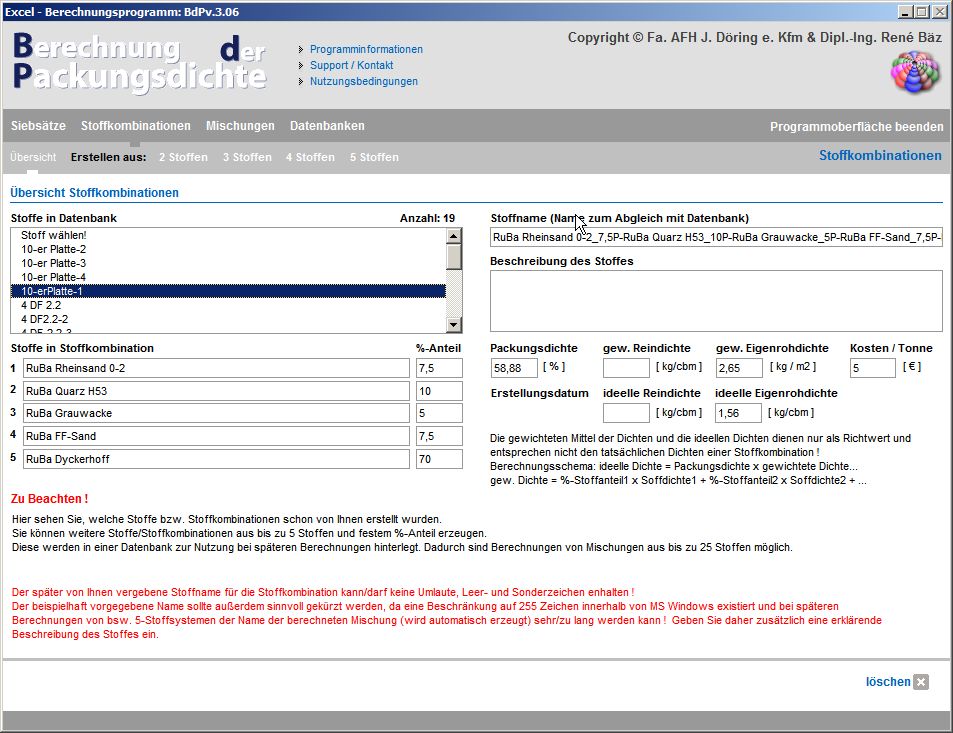Maximize the Excel program window

pos(921,12)
